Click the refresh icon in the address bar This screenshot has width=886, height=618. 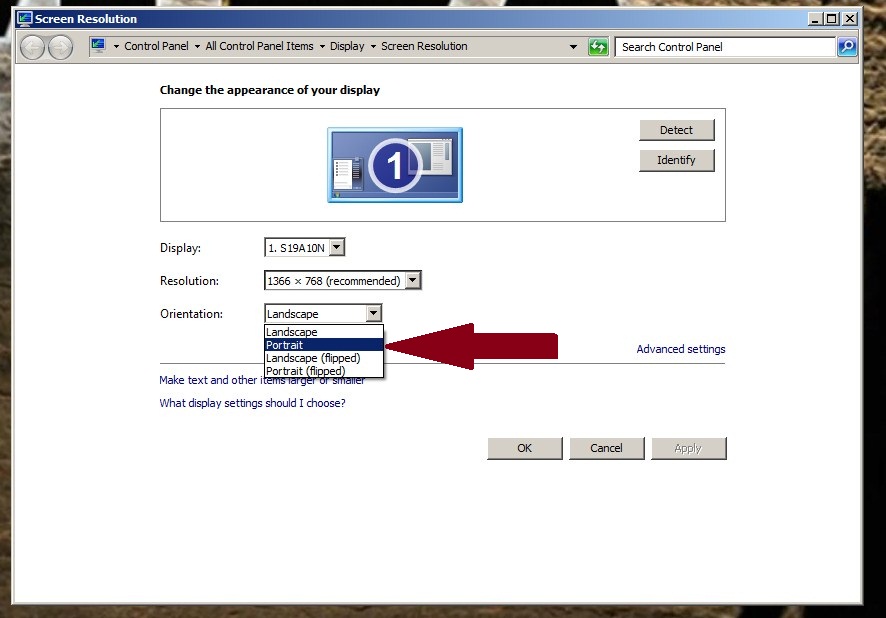pyautogui.click(x=597, y=46)
